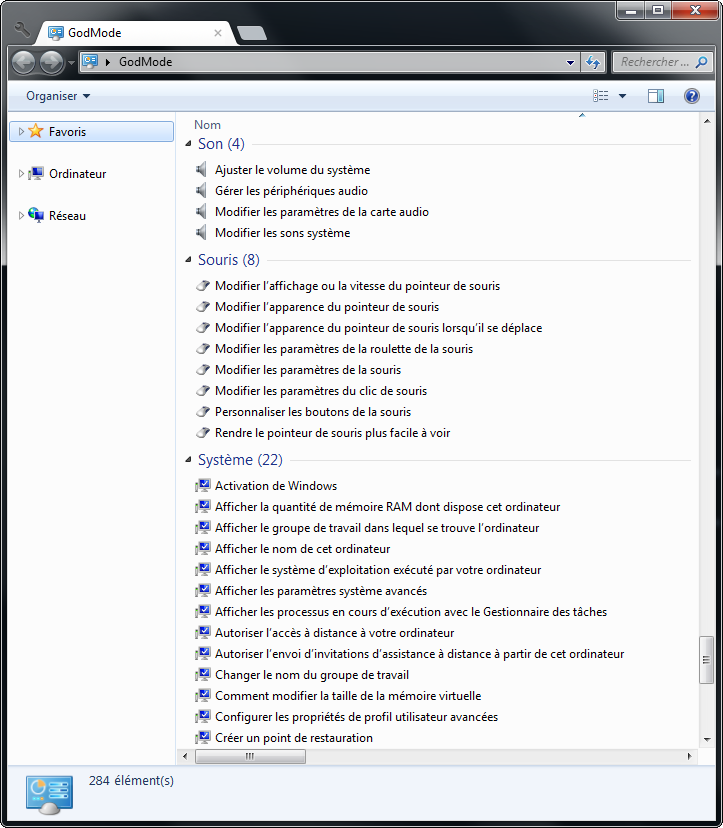Collapse the Souris (8) group
Screen dimensions: 723x828
point(188,261)
